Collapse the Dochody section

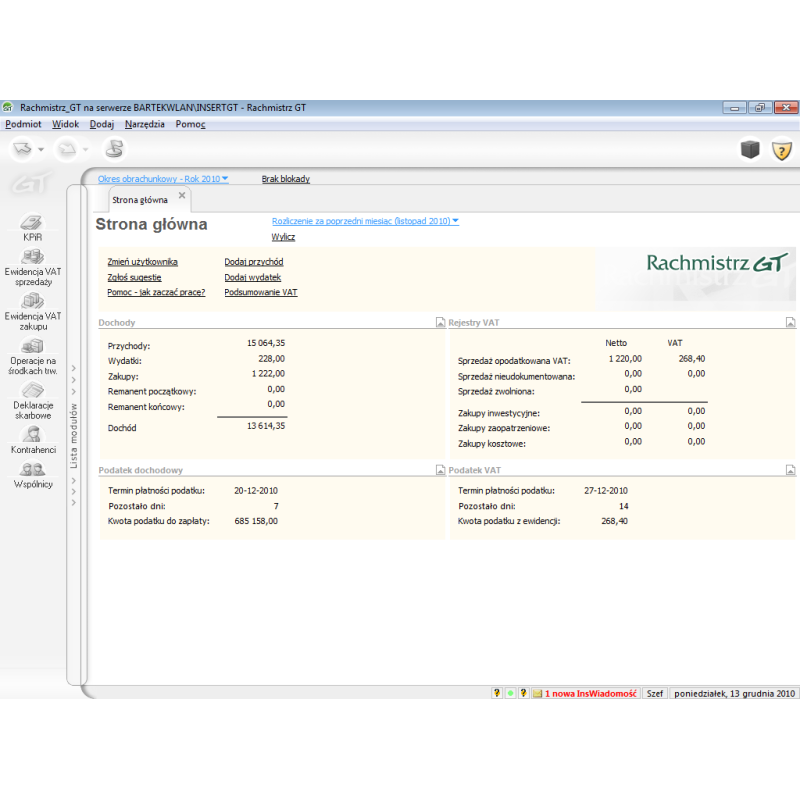point(440,323)
